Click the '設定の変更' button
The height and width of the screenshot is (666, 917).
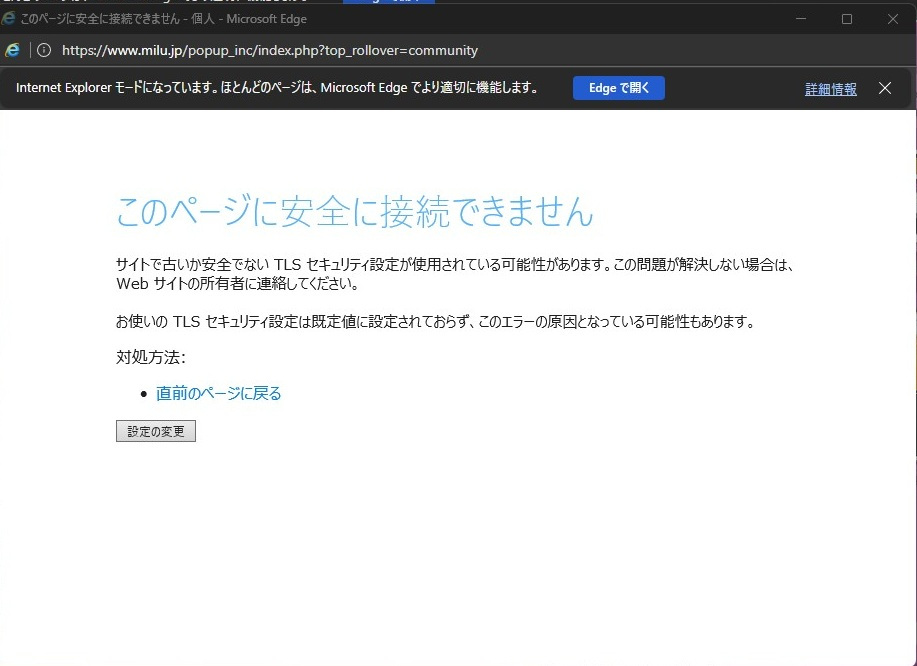156,431
